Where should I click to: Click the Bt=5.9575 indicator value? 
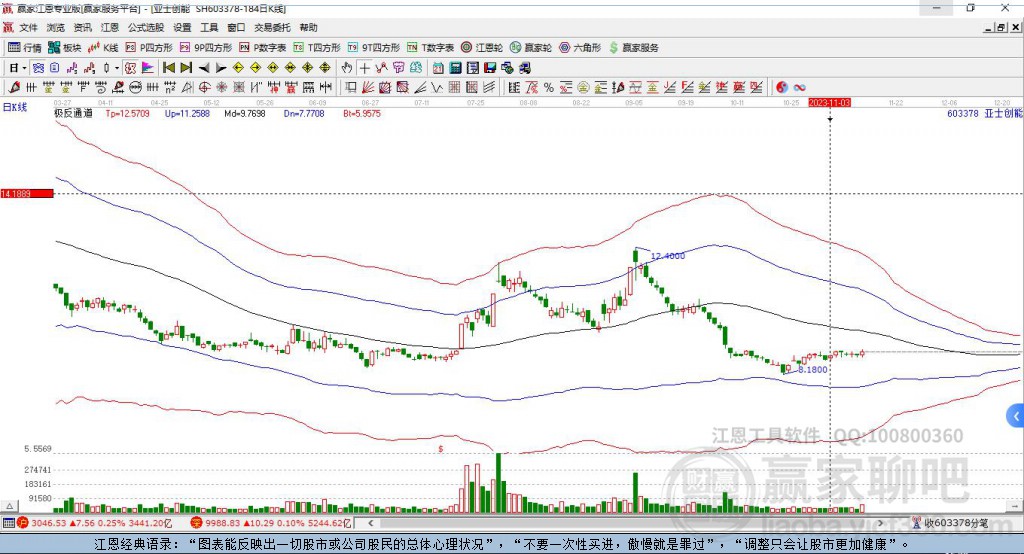coord(362,114)
